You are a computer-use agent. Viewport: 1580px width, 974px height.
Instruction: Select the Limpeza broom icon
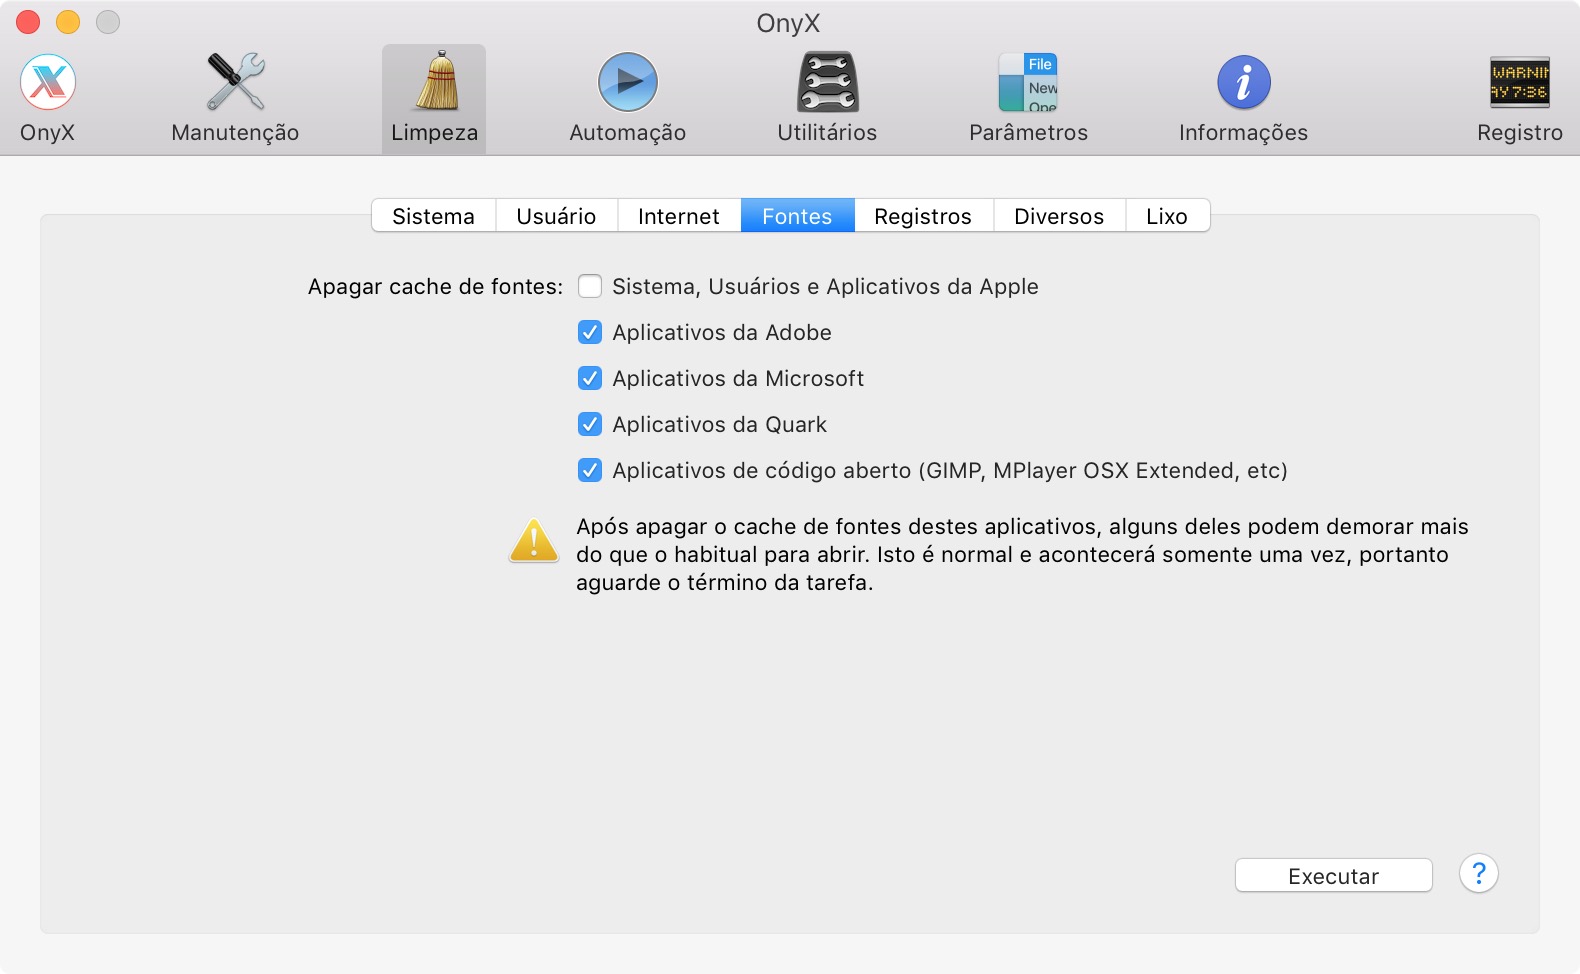coord(434,99)
